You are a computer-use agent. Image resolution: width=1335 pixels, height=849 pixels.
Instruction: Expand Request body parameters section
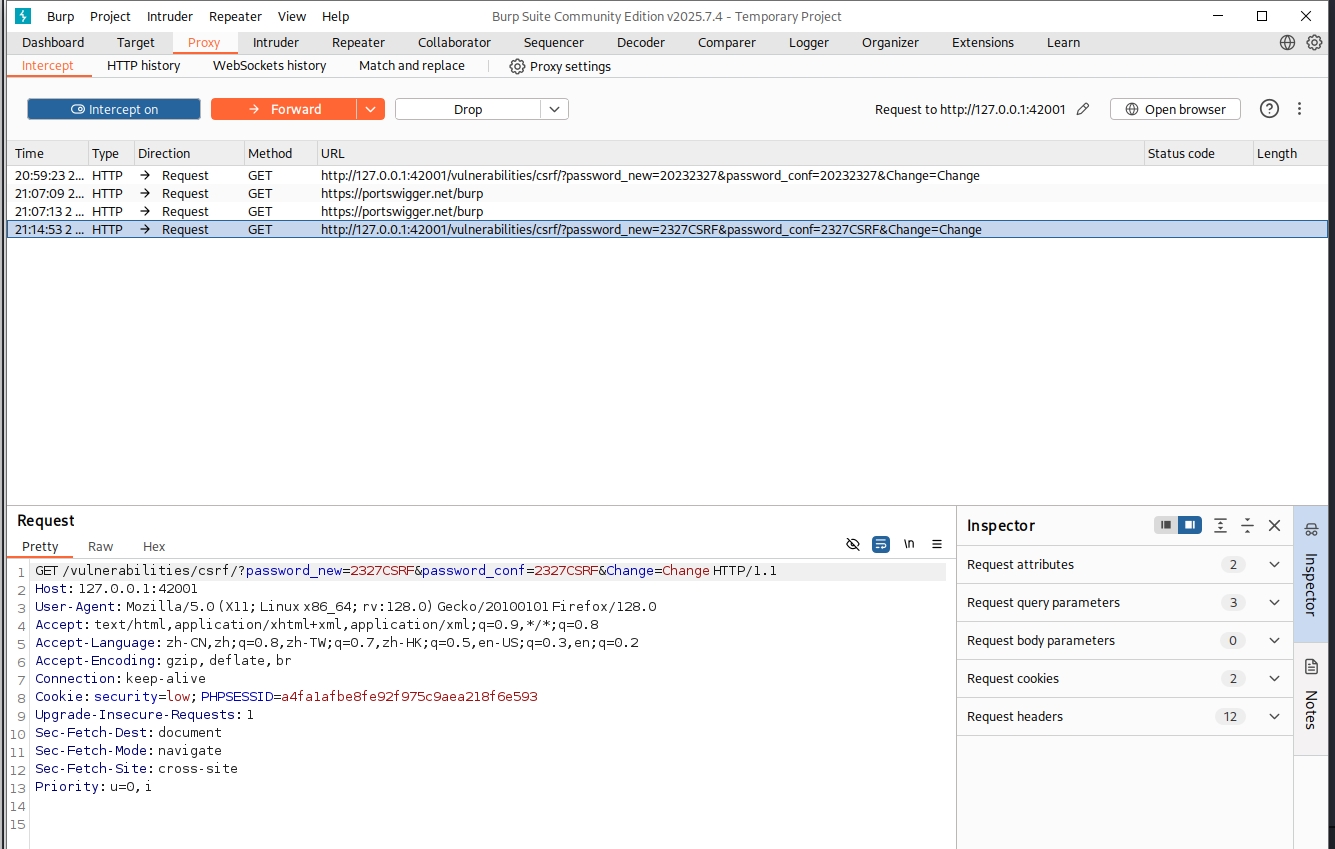[x=1125, y=641]
